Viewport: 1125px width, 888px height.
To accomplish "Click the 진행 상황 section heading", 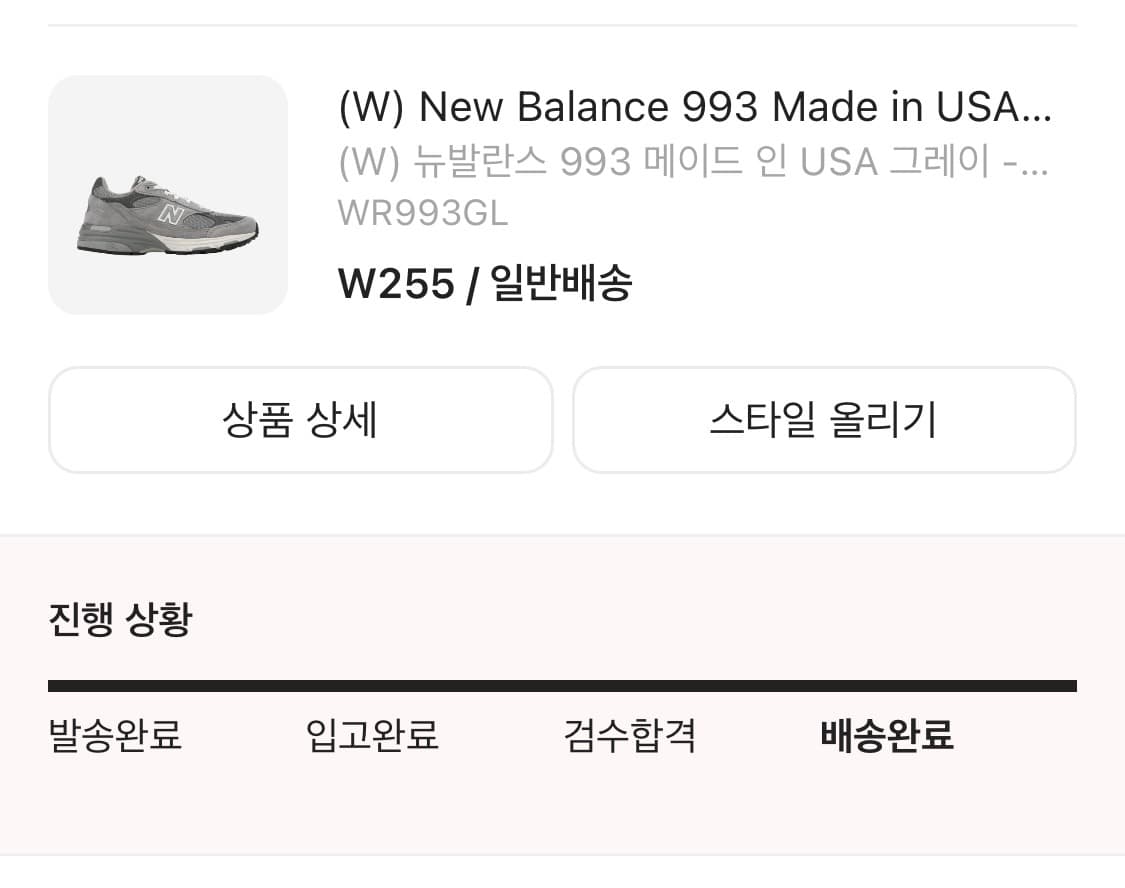I will pyautogui.click(x=119, y=620).
